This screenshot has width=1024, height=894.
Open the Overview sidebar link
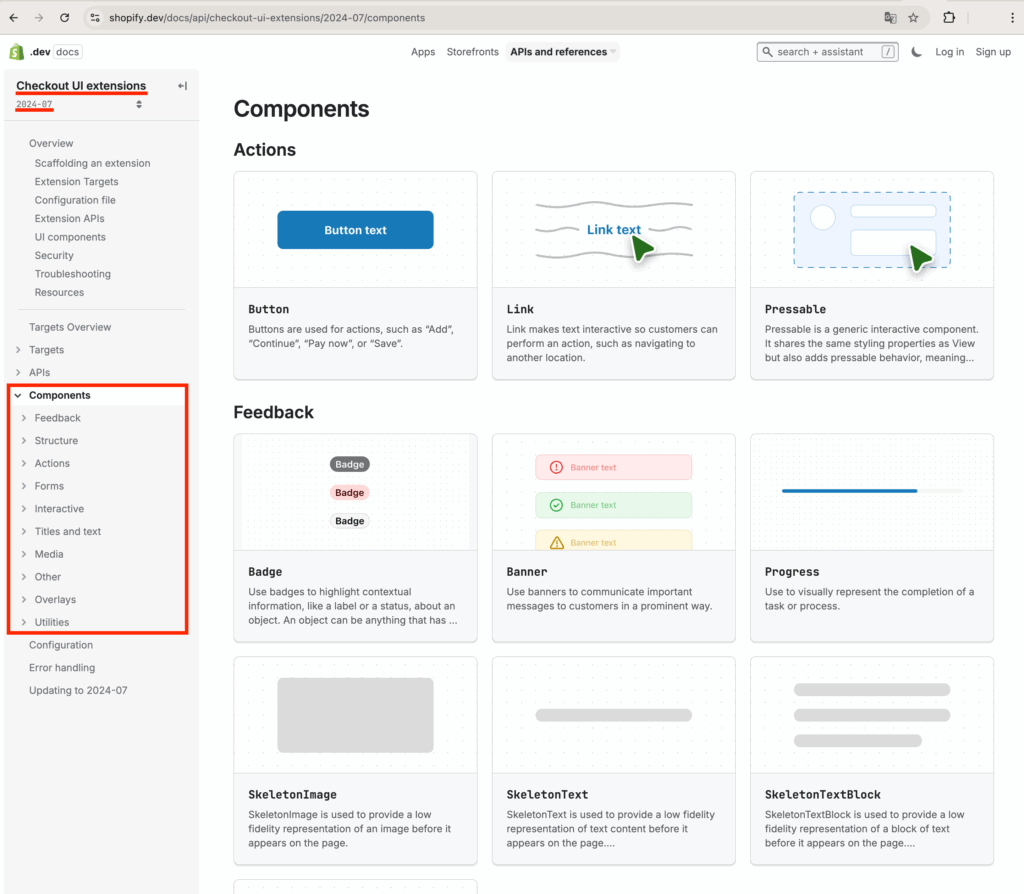tap(51, 143)
